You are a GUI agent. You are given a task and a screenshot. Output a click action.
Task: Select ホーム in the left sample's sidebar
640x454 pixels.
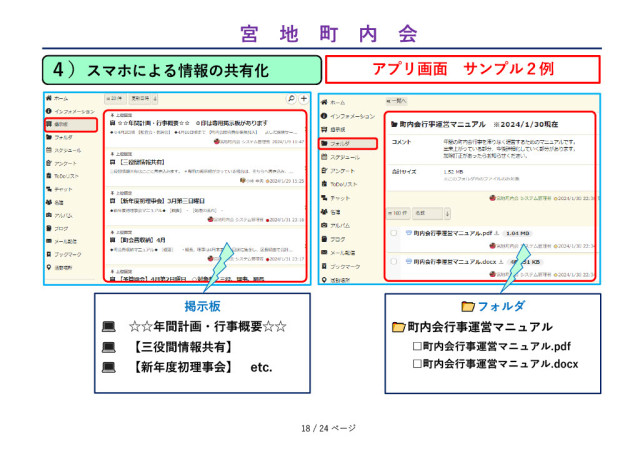click(x=61, y=99)
